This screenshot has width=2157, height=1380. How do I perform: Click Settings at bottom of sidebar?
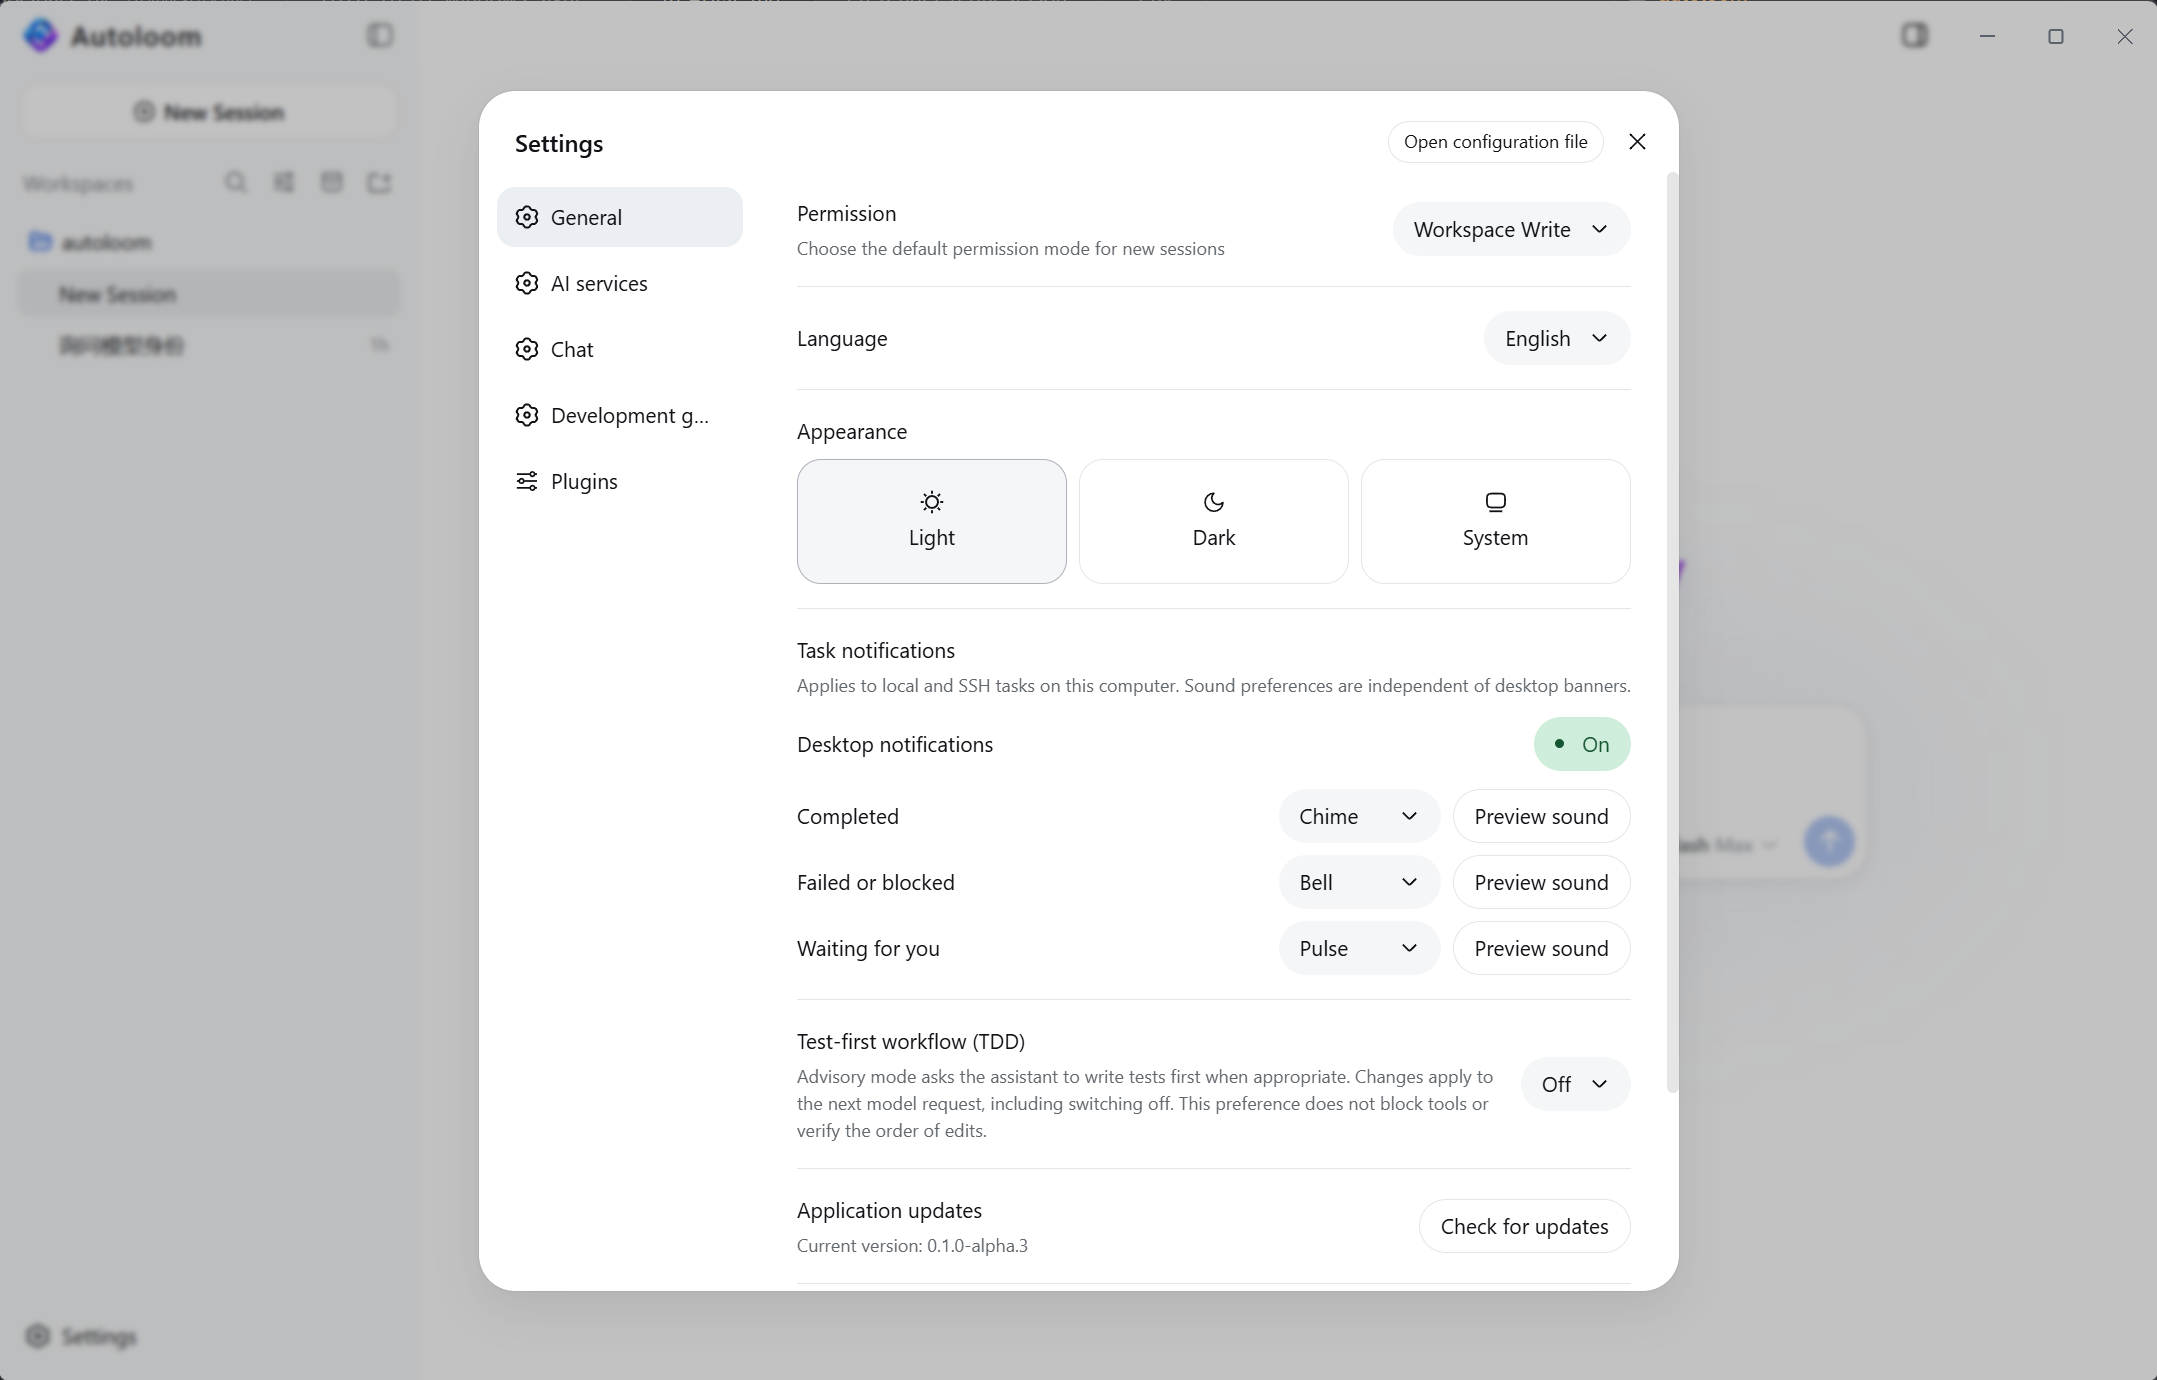coord(81,1336)
